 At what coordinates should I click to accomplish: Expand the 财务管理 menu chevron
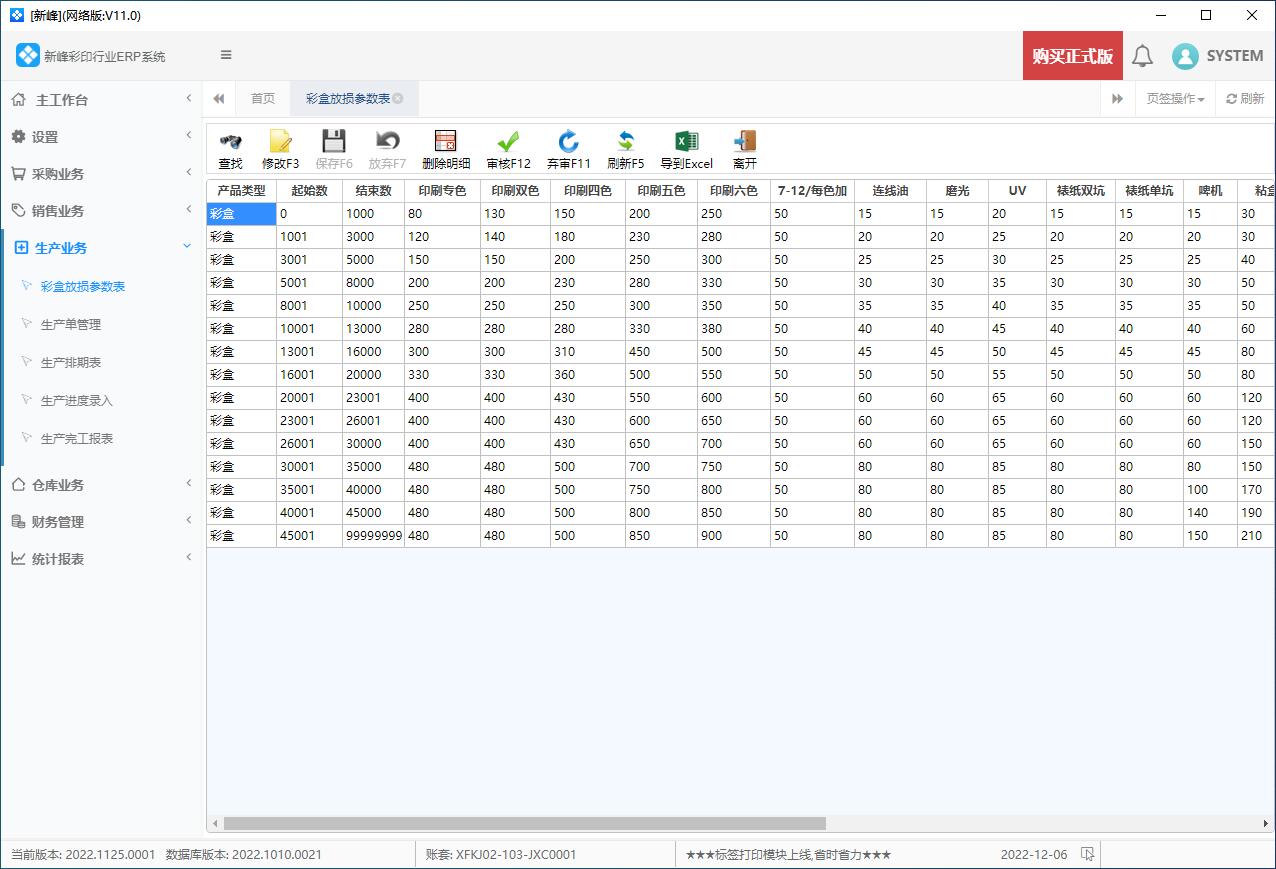[x=188, y=520]
